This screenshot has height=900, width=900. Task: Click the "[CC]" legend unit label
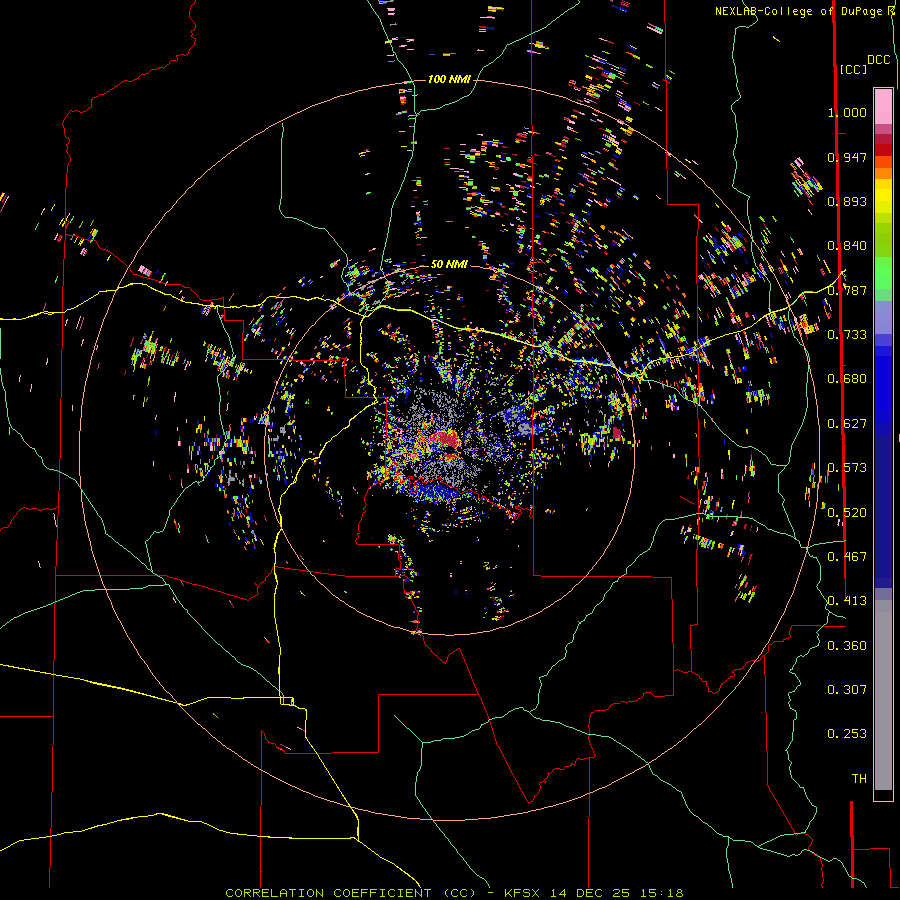[854, 69]
